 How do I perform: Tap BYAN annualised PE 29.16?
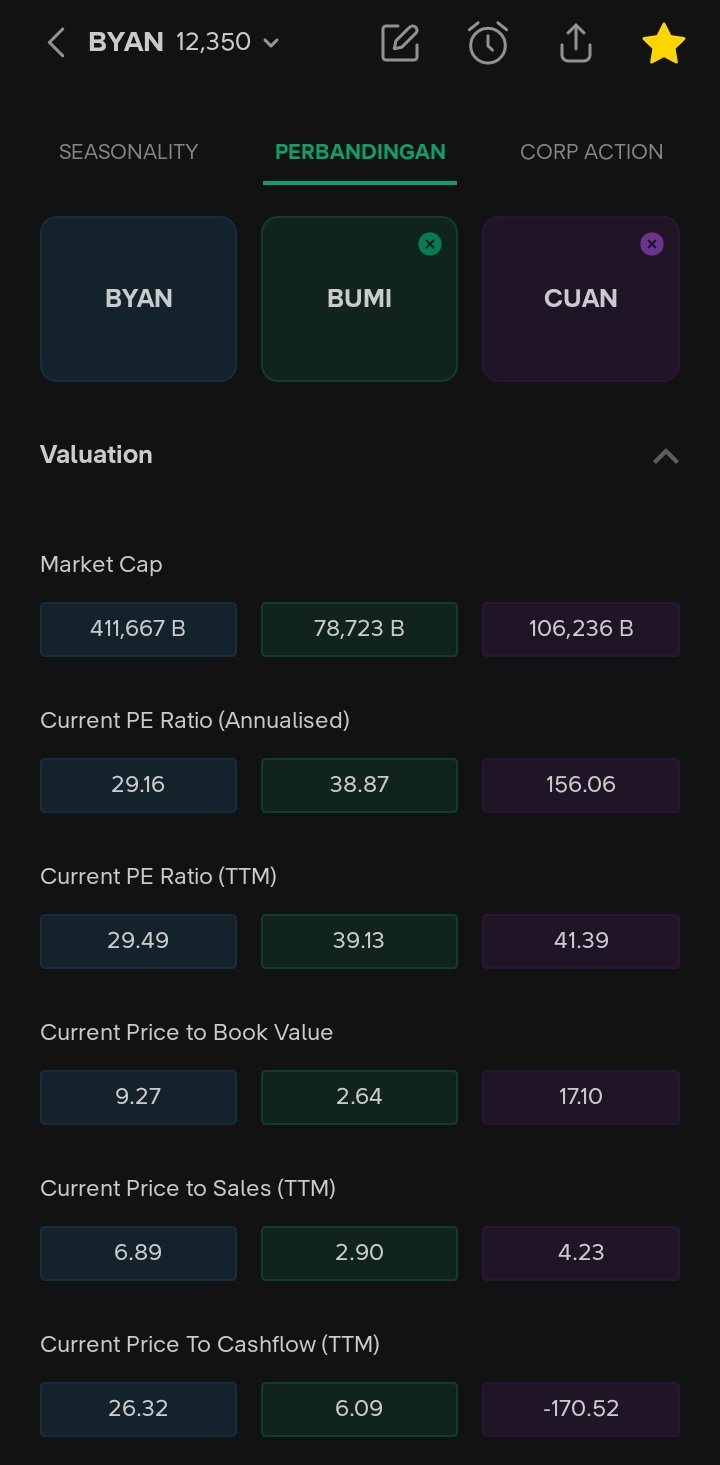pos(138,785)
